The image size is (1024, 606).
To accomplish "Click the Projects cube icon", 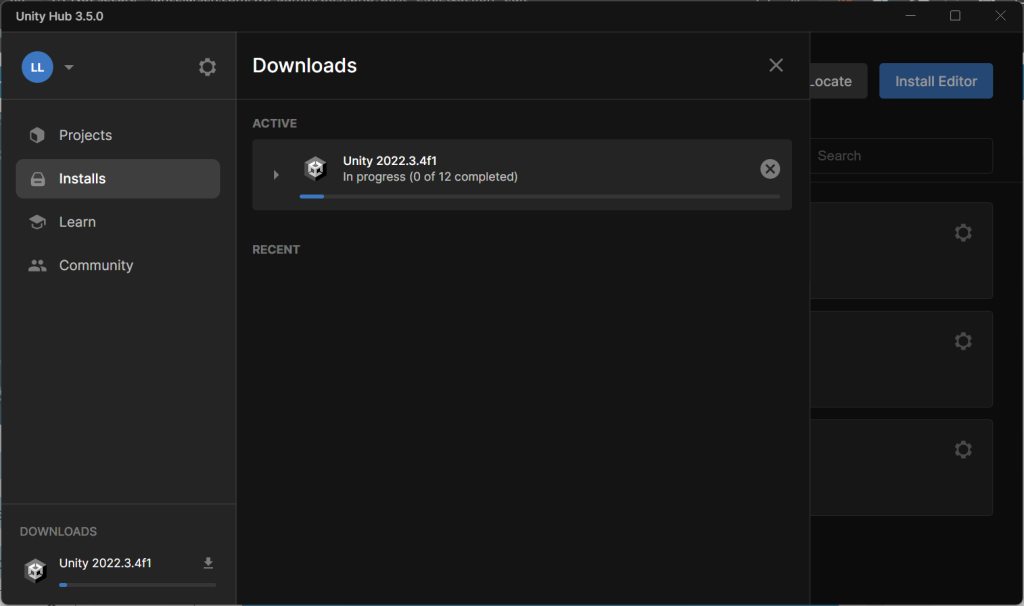I will tap(37, 135).
